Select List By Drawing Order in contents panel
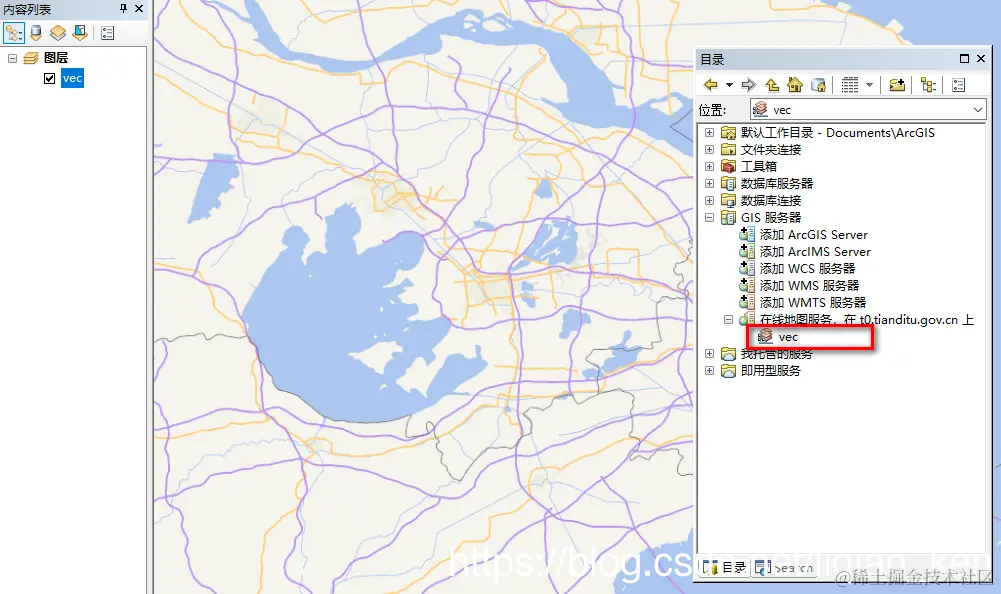 (13, 33)
